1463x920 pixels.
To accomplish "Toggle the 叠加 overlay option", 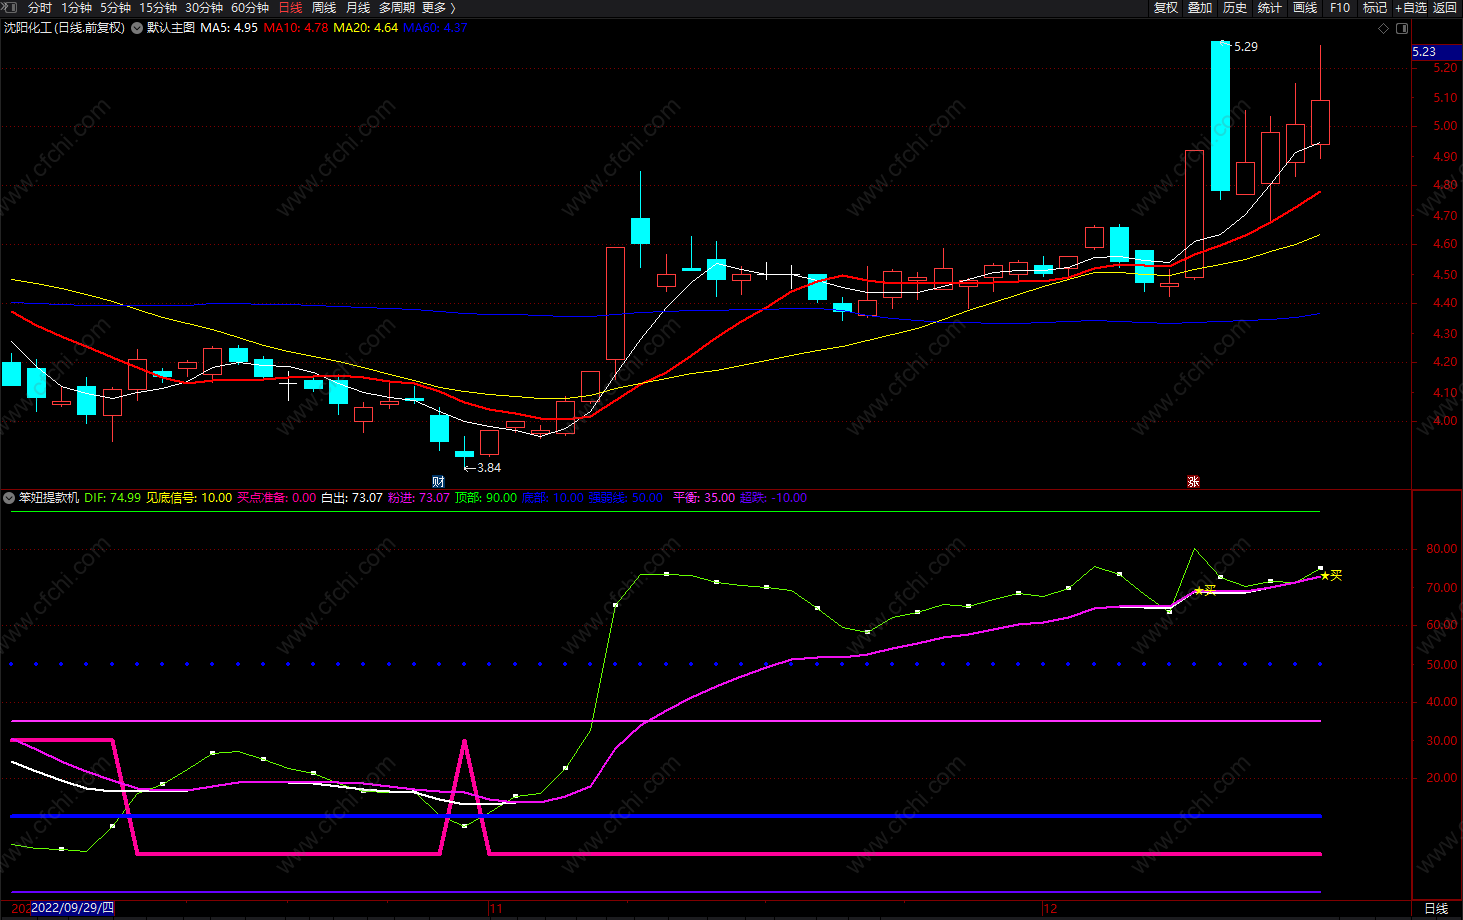I will 1200,8.
